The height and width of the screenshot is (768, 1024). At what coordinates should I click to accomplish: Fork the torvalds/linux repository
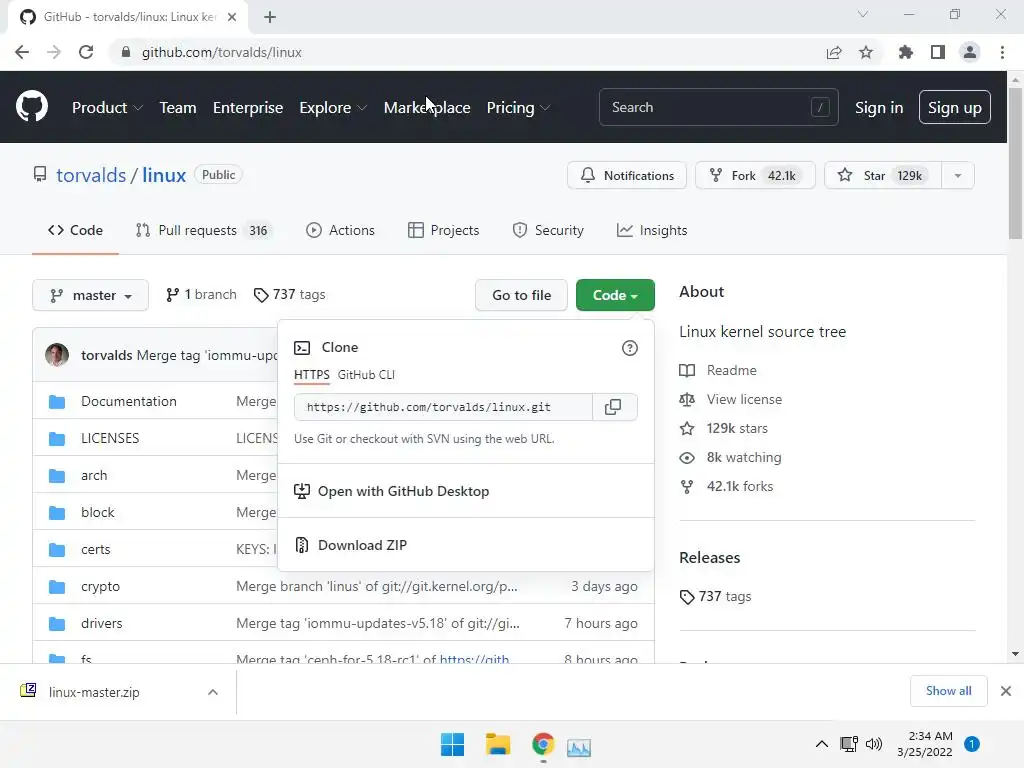[x=755, y=175]
